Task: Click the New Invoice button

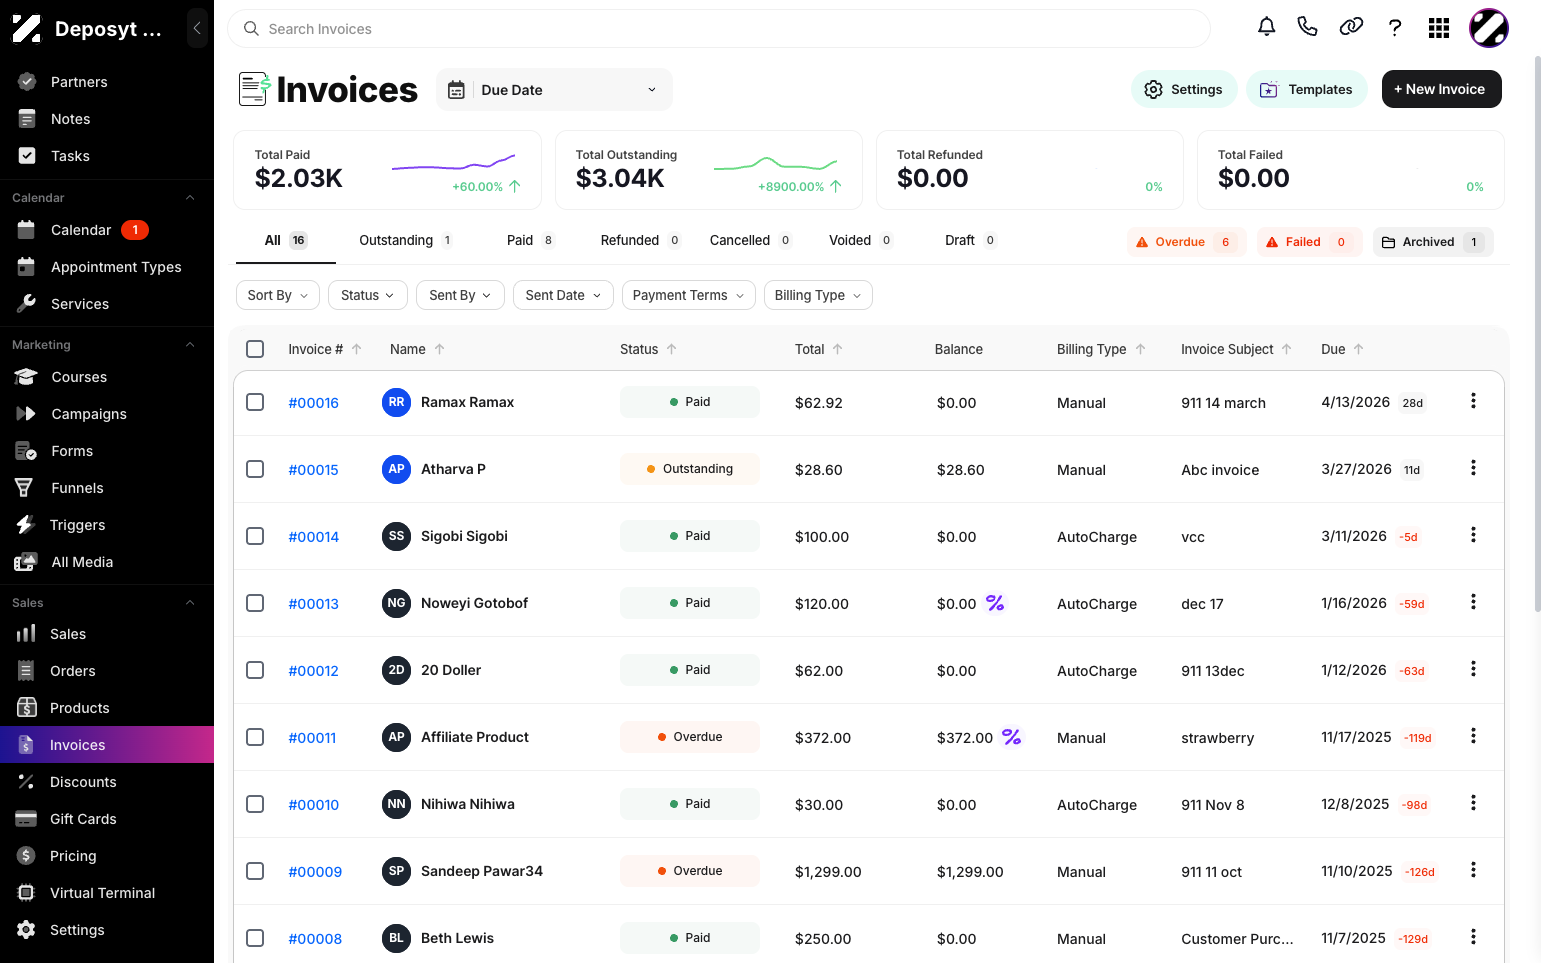Action: tap(1441, 89)
